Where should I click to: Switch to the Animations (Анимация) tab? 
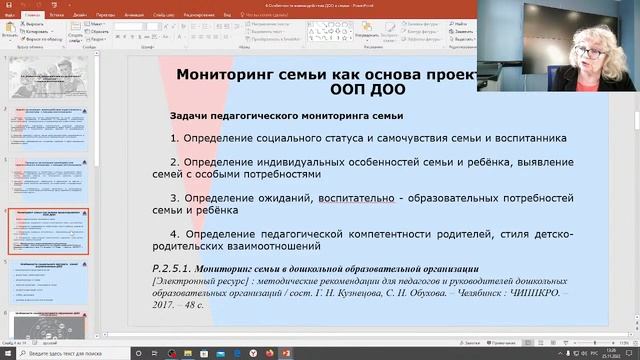point(134,15)
